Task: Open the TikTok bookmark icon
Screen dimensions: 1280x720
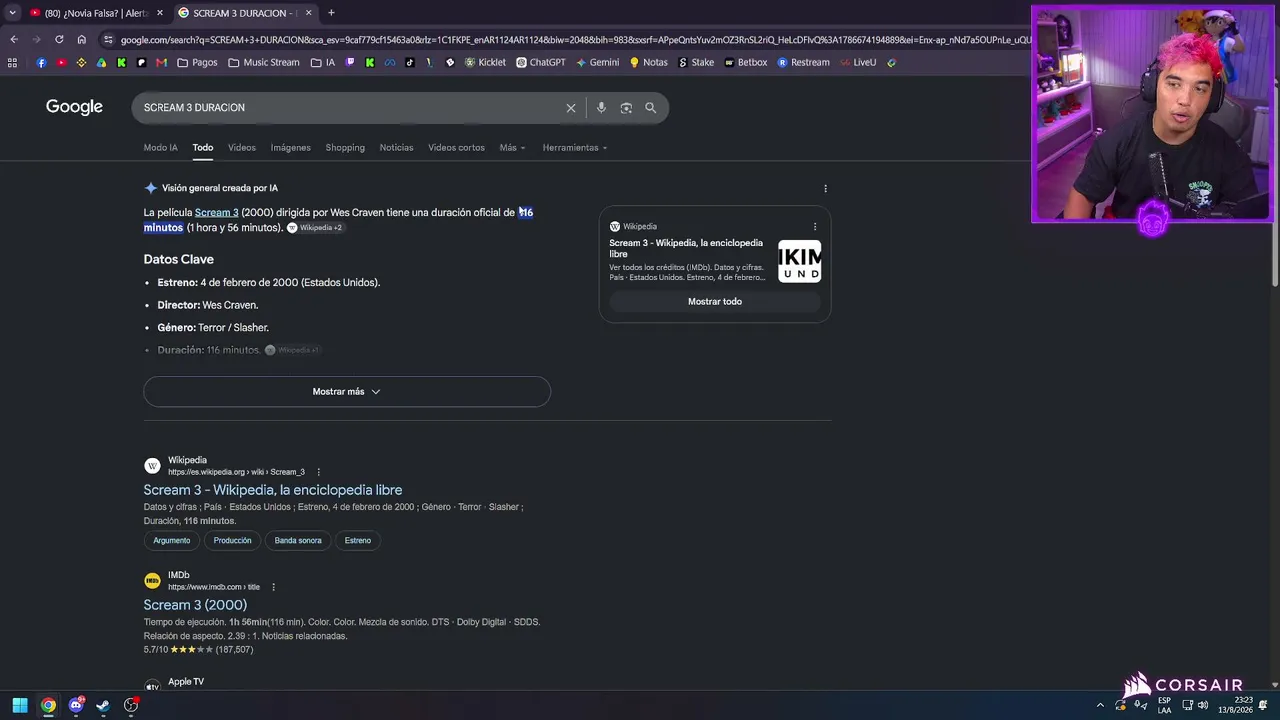Action: 410,62
